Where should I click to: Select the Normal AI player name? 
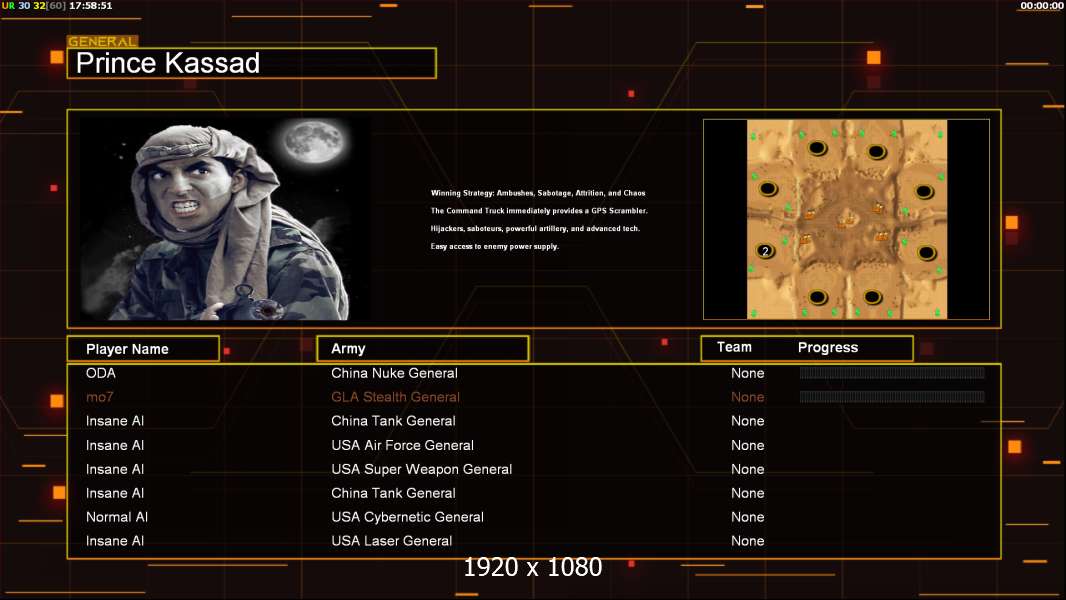(117, 517)
